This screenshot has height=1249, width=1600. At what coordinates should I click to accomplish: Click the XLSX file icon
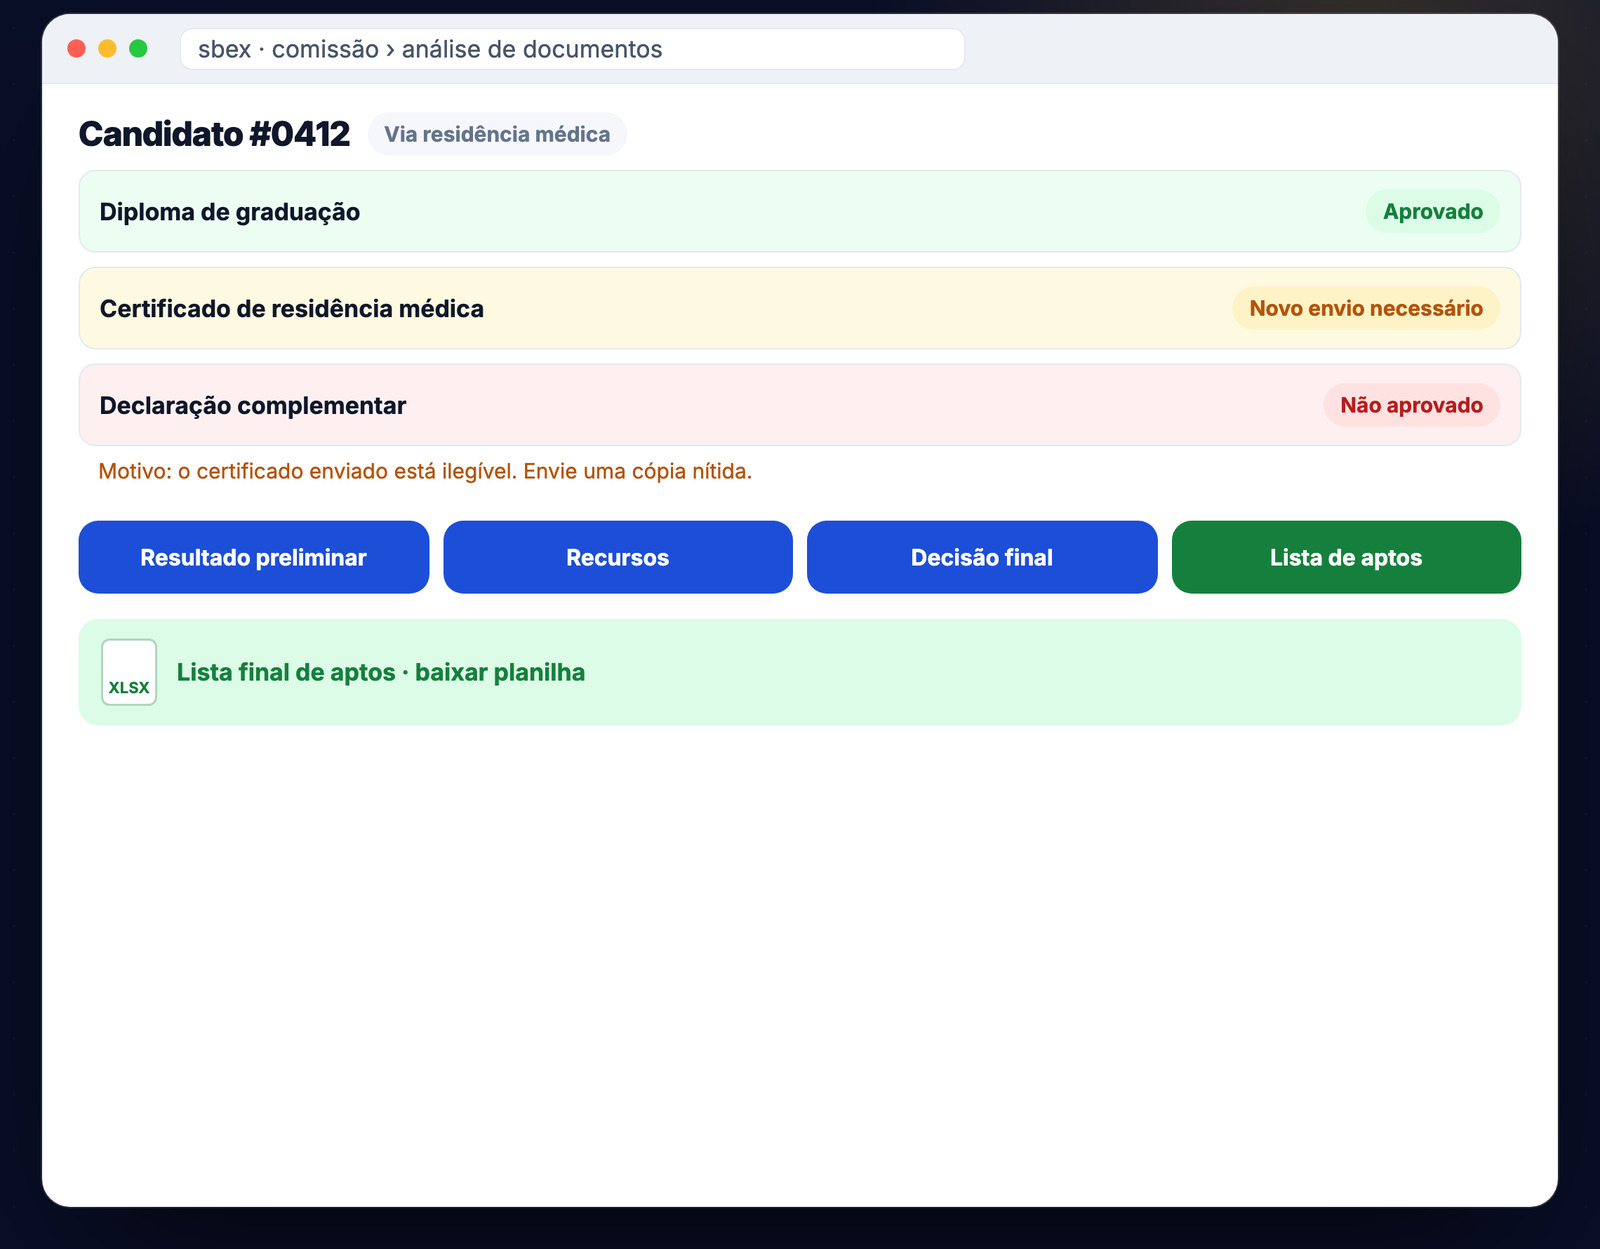point(129,672)
